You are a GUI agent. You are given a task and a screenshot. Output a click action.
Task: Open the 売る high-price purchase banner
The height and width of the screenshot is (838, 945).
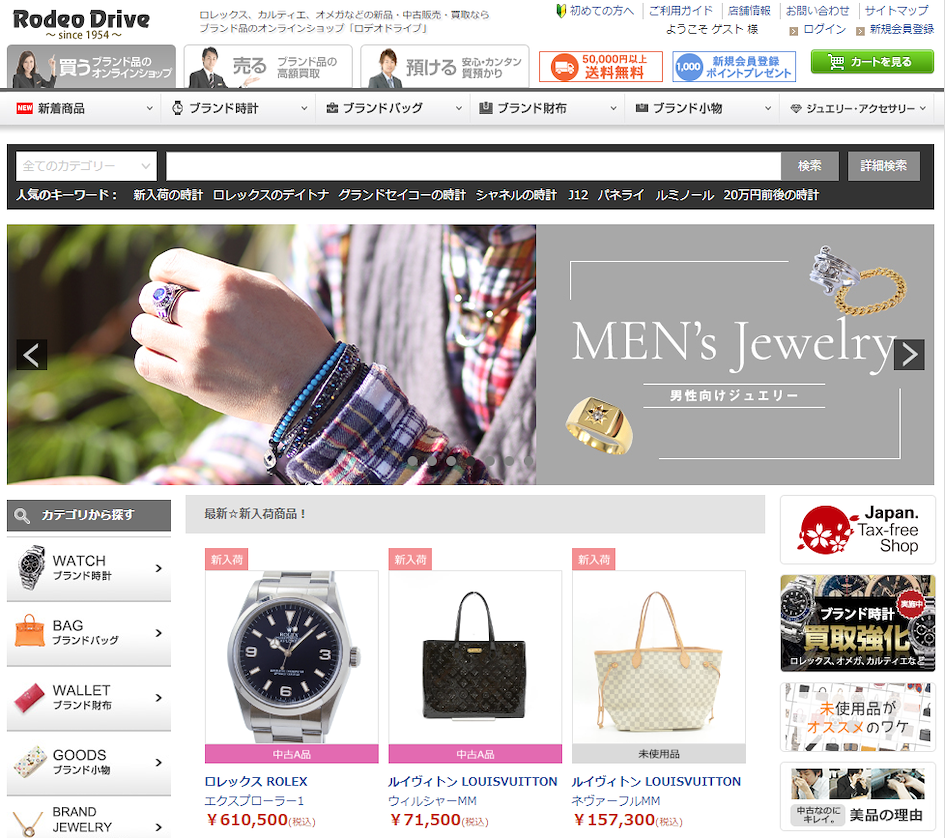tap(268, 67)
